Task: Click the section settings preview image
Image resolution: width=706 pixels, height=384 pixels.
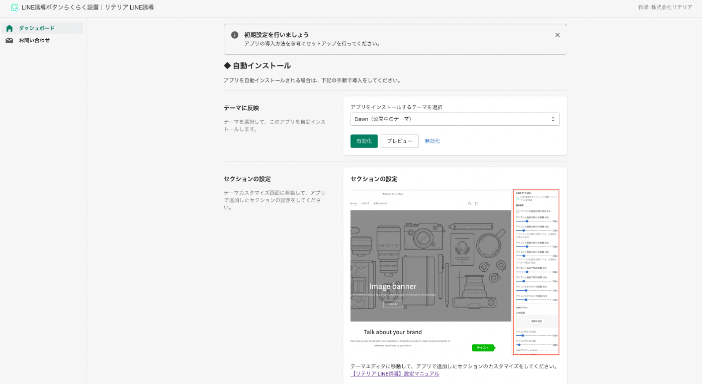Action: [x=455, y=272]
